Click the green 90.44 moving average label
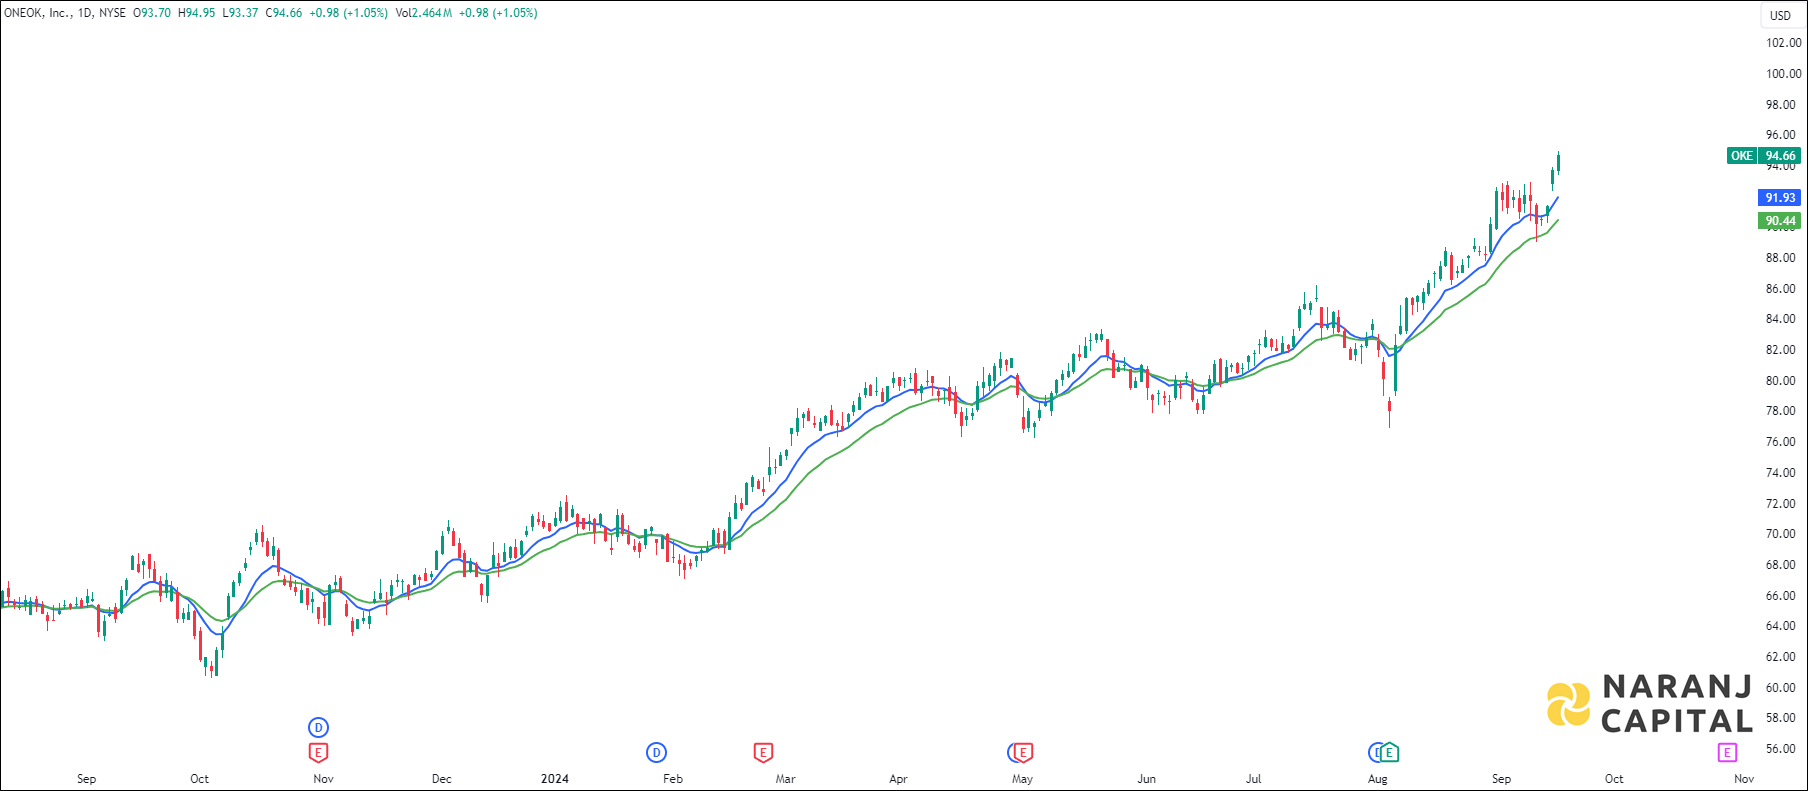This screenshot has height=791, width=1808. (1779, 221)
